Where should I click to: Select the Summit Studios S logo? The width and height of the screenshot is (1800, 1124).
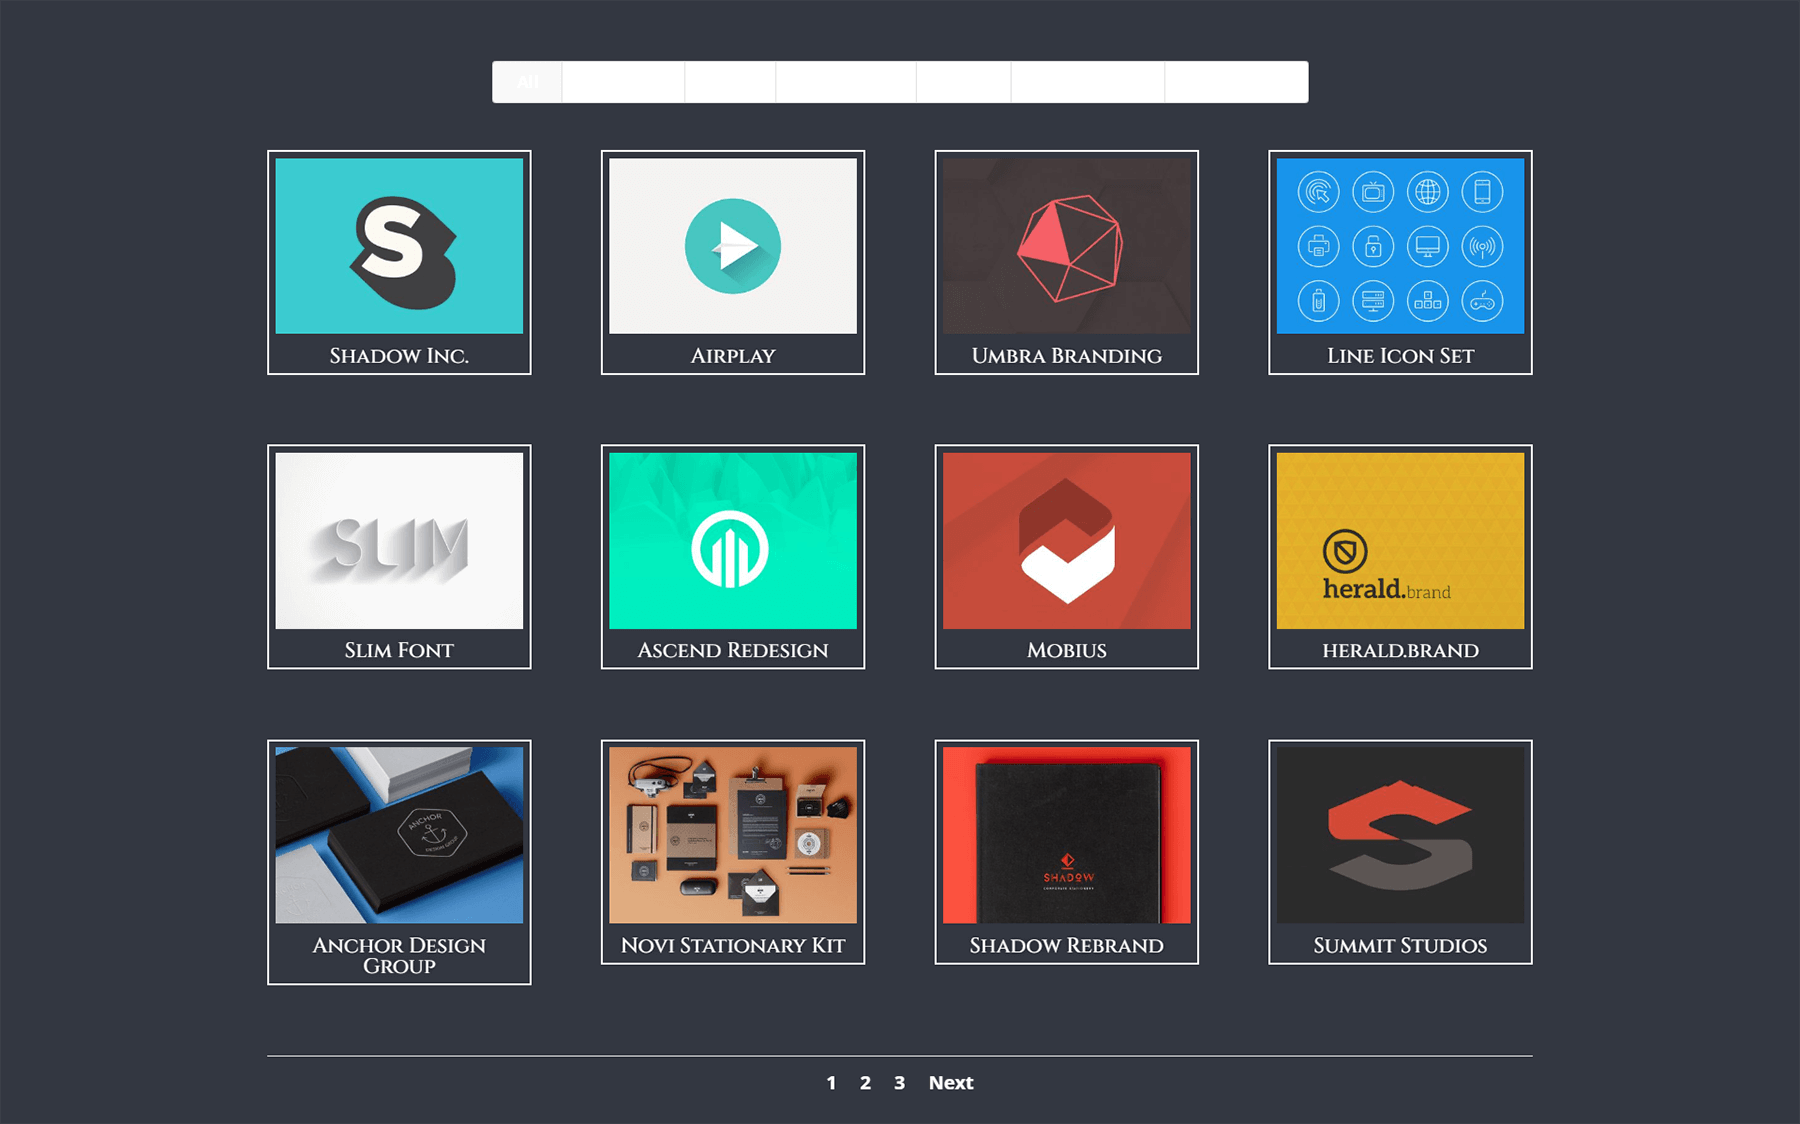click(x=1399, y=838)
